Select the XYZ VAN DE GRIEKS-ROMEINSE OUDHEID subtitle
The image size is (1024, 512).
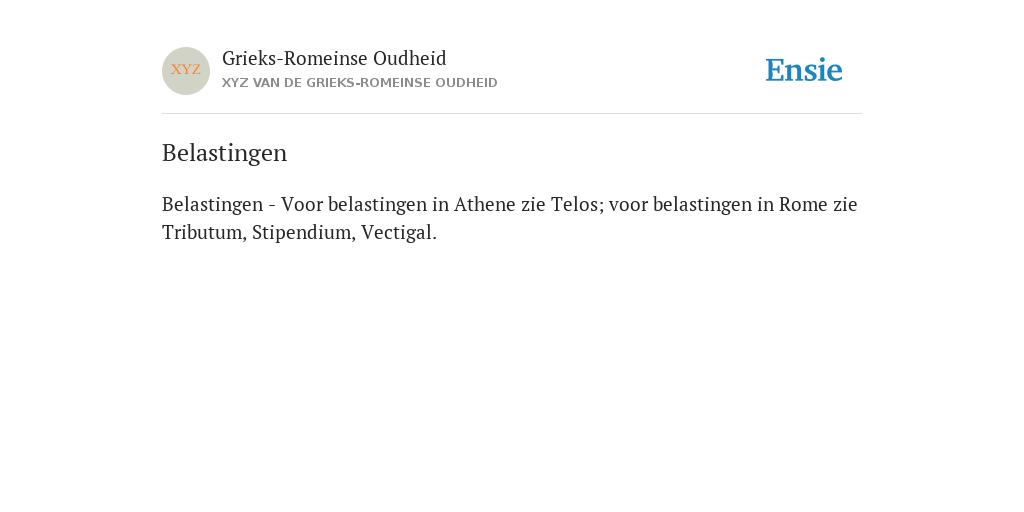(x=360, y=83)
